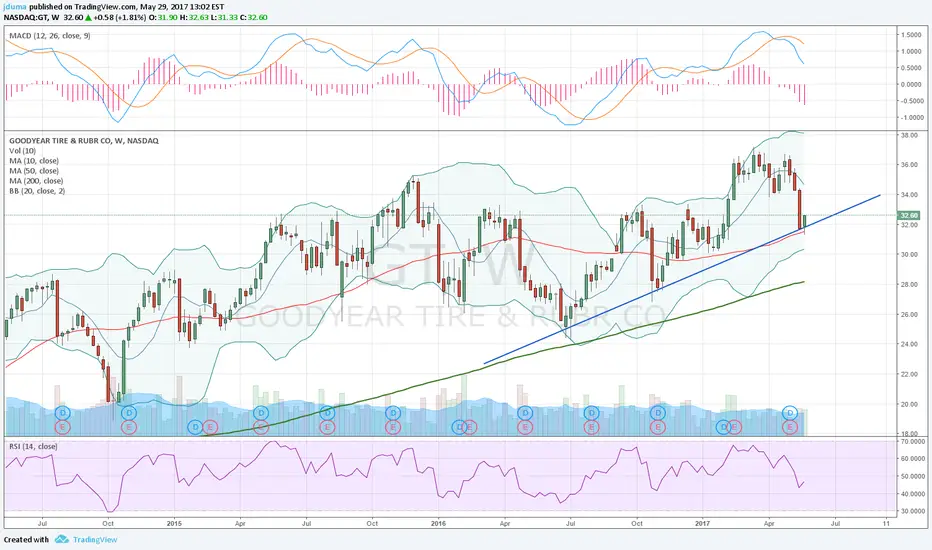Viewport: 932px width, 550px height.
Task: Click the MA (10, close) indicator label
Action: click(x=34, y=161)
